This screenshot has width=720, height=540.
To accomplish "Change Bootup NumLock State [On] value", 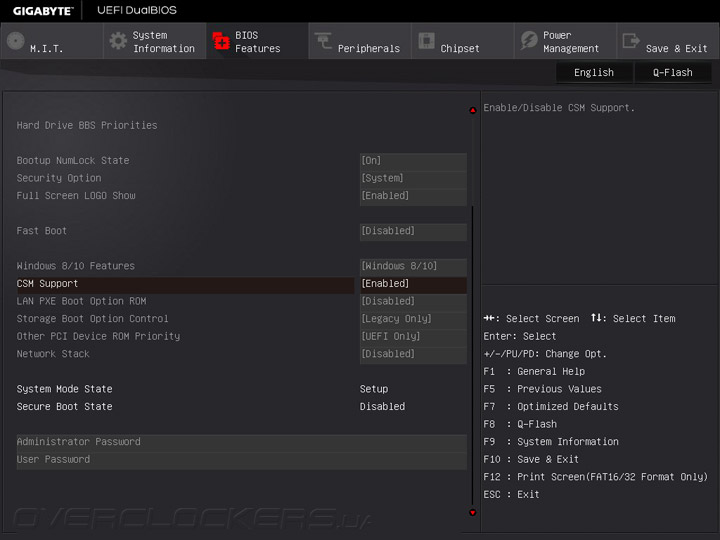I will (x=413, y=161).
